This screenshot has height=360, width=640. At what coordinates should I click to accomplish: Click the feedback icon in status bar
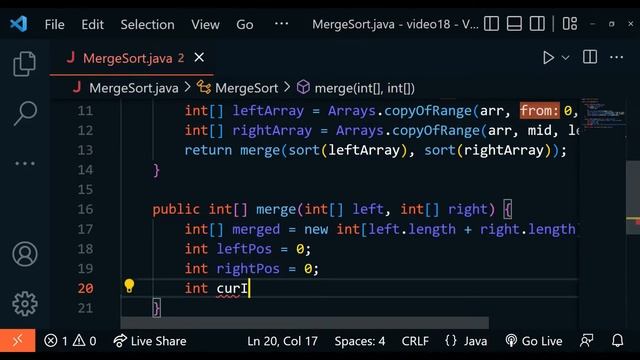587,340
